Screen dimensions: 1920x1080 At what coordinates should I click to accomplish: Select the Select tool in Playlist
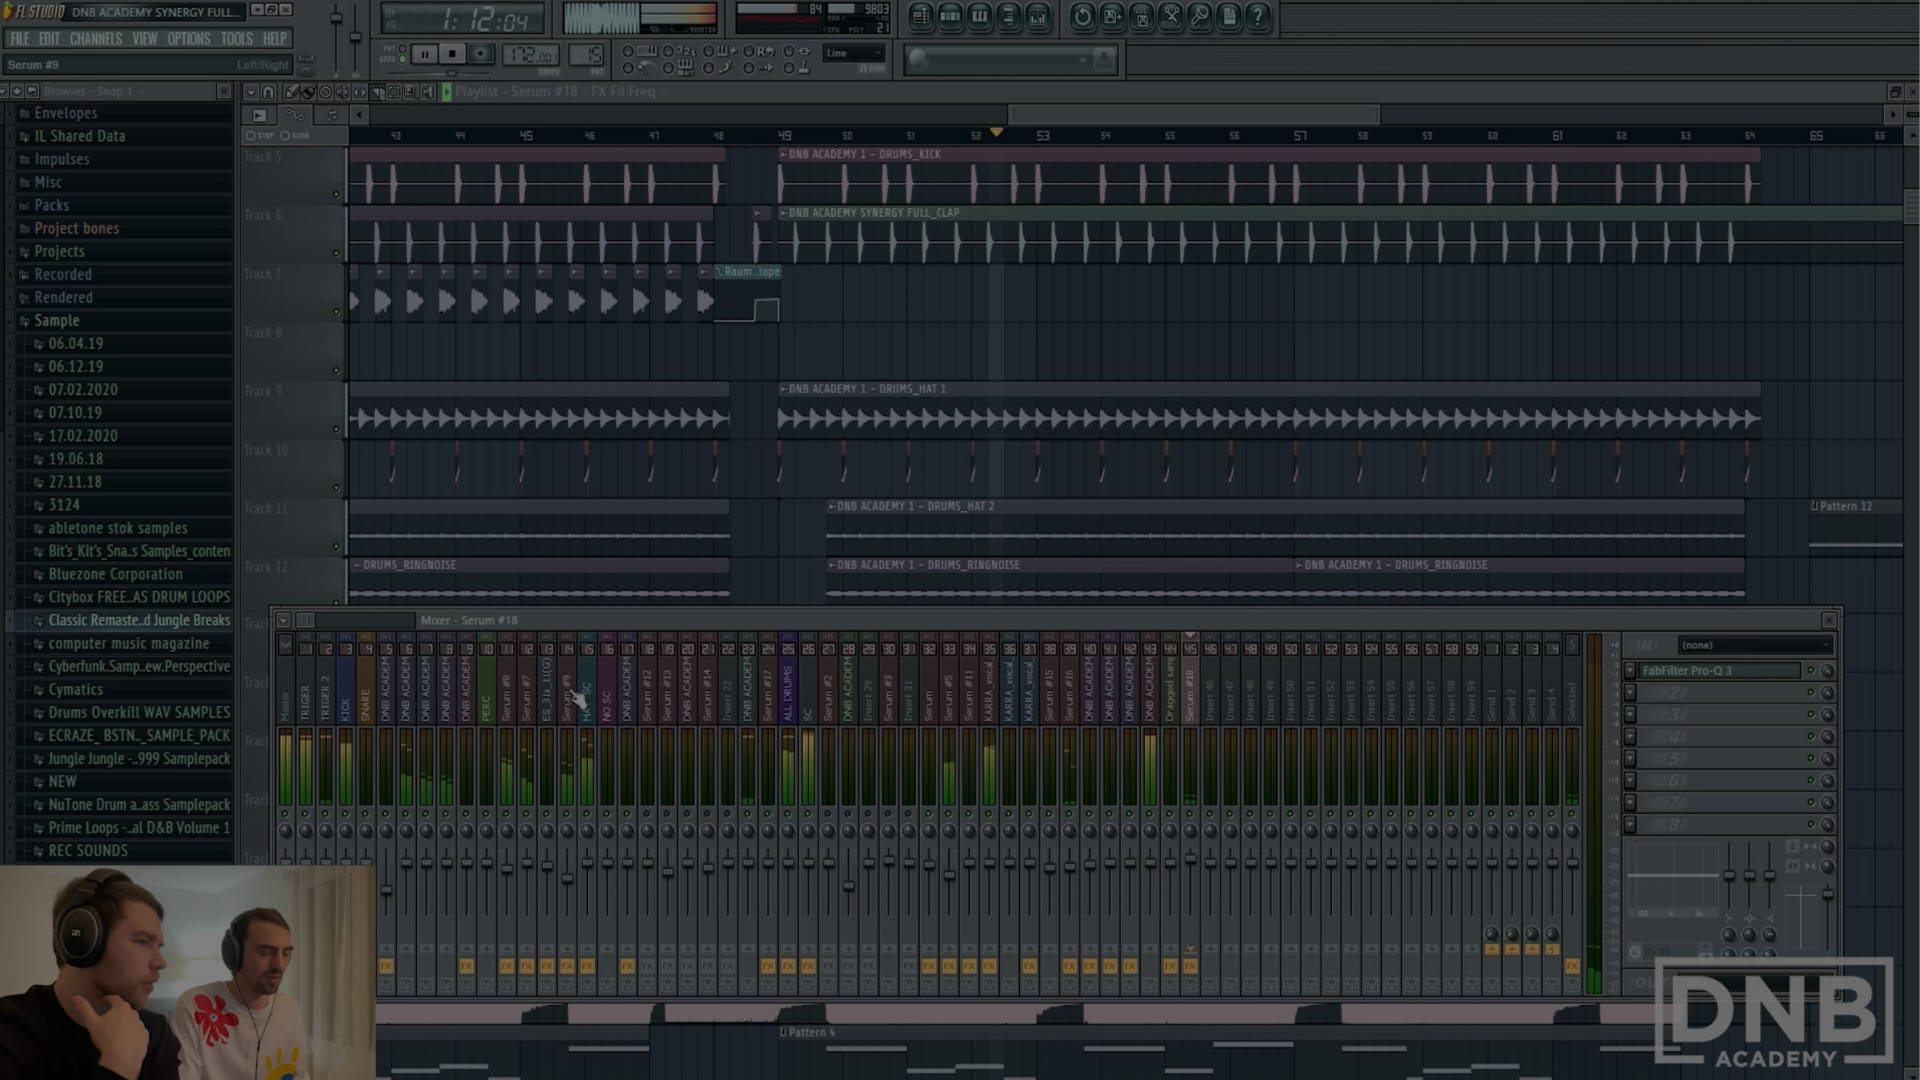click(394, 92)
